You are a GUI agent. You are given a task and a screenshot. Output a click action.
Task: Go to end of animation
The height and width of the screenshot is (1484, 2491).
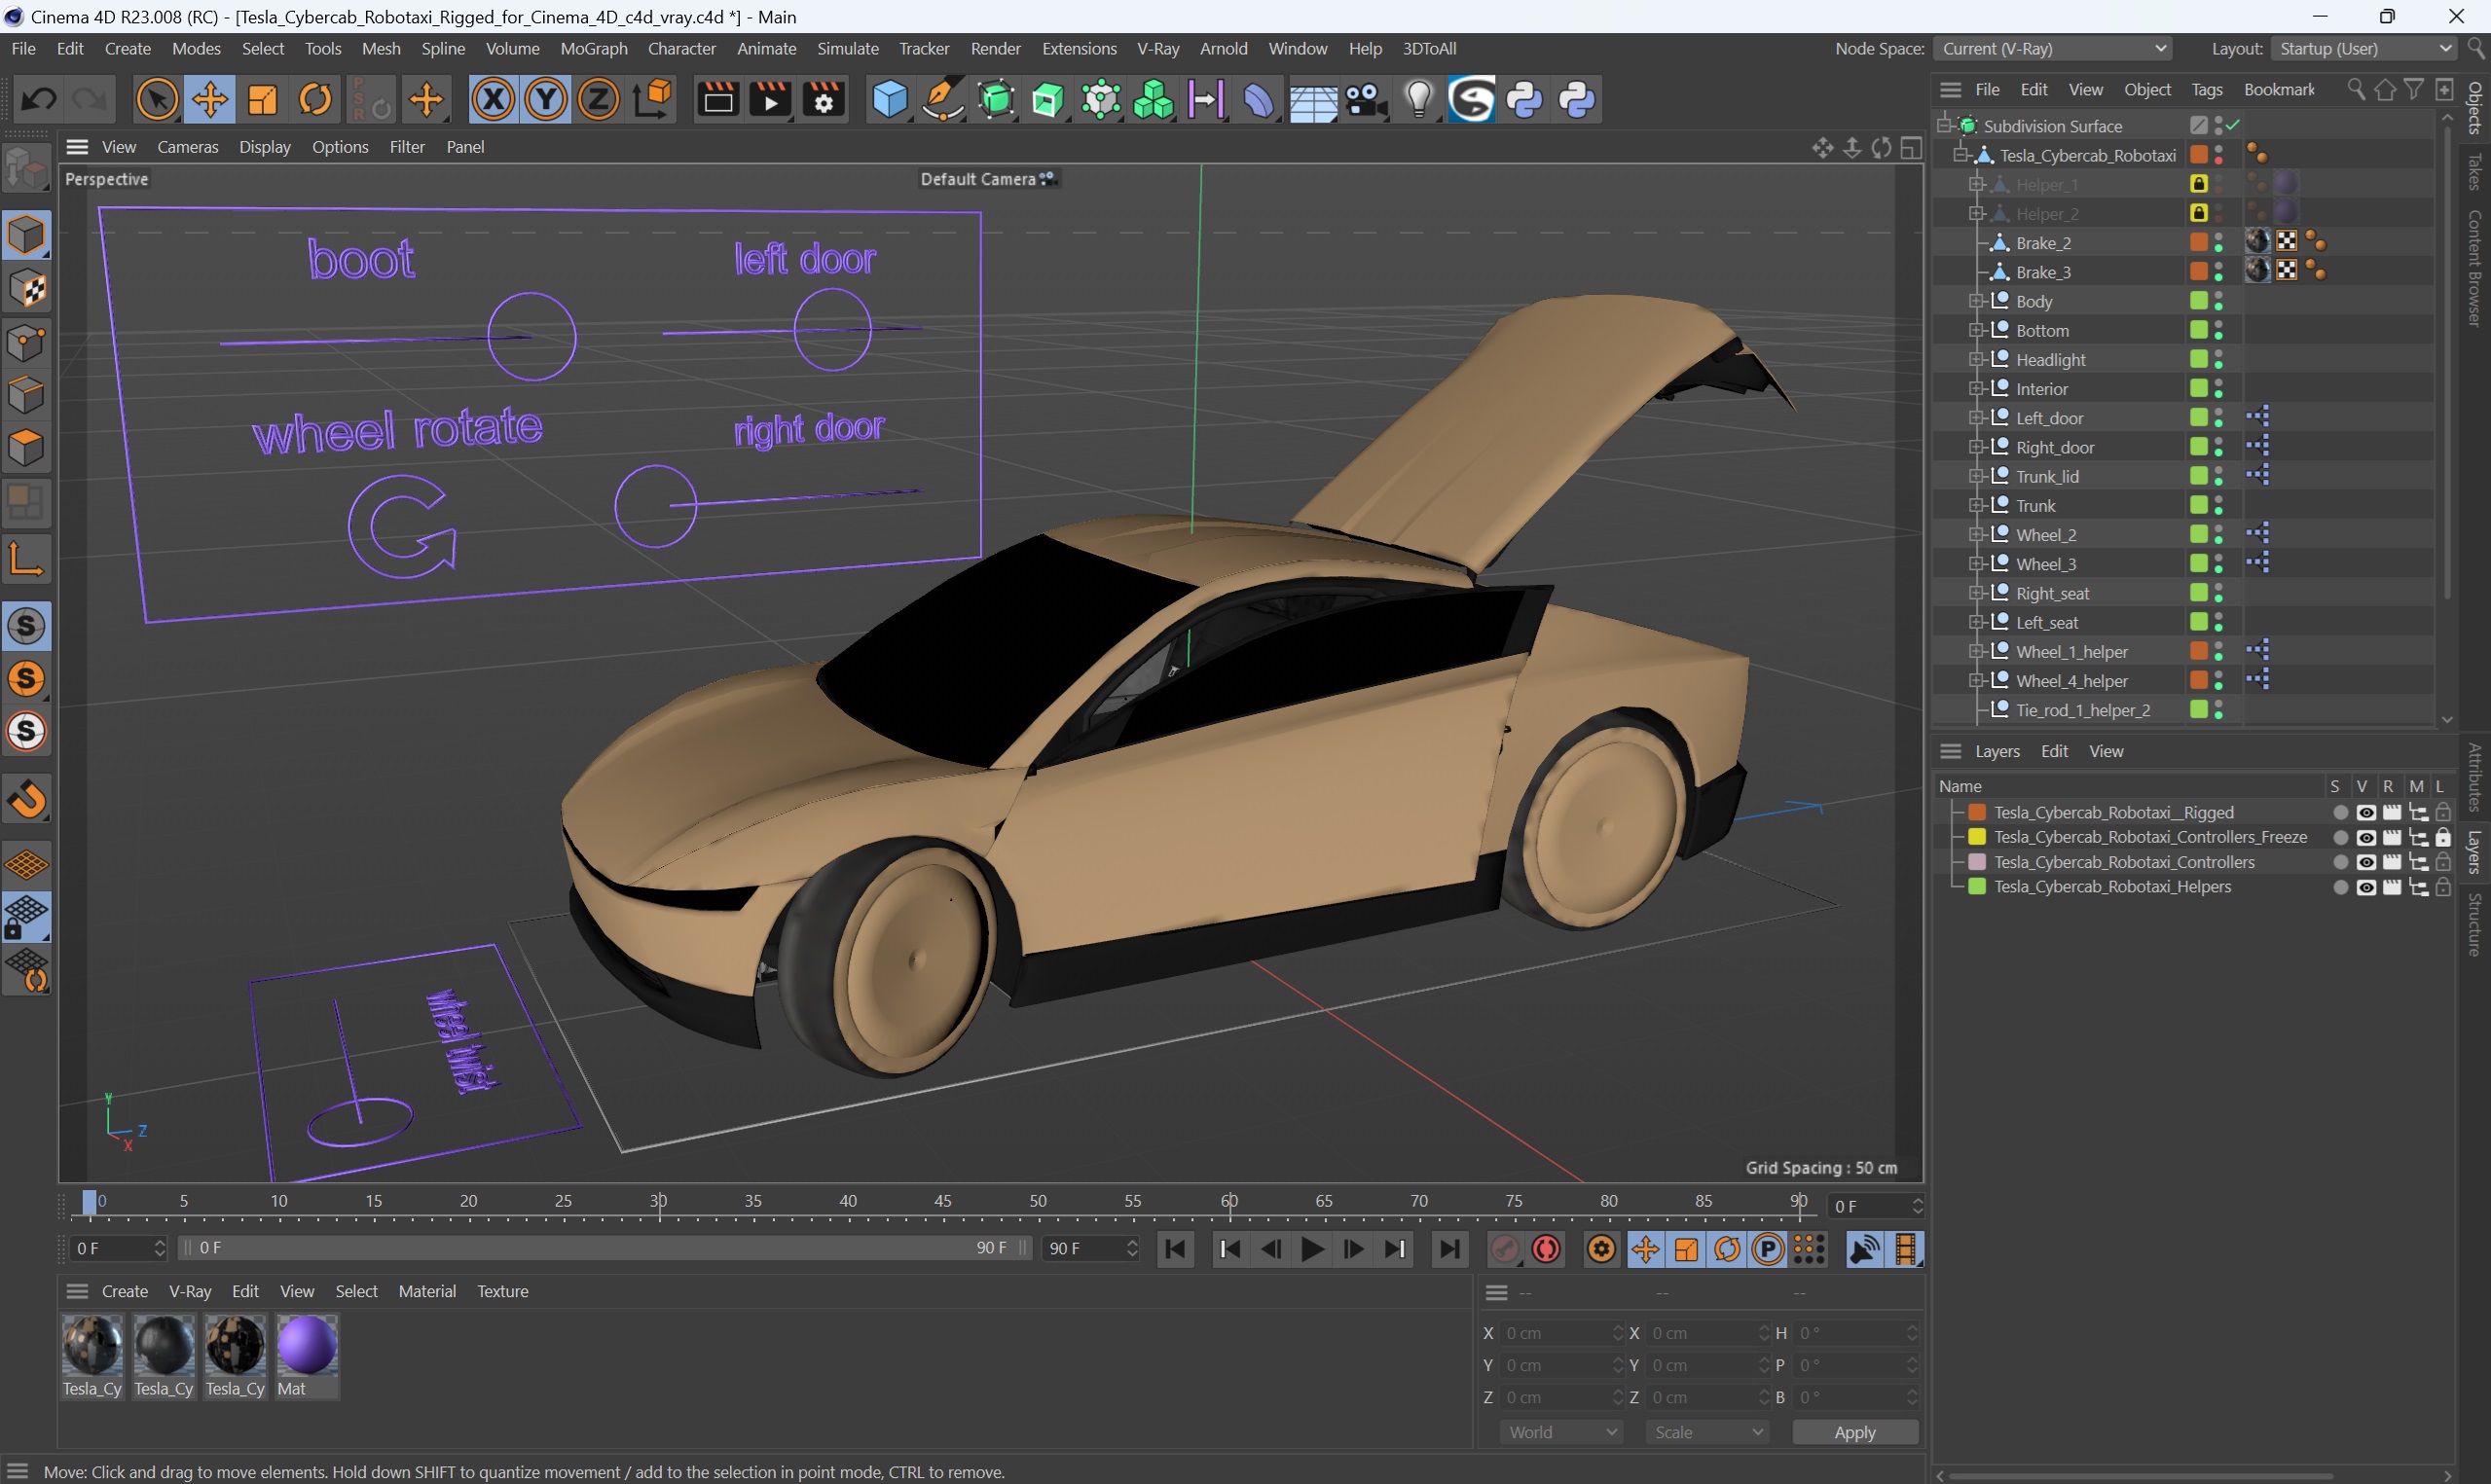[x=1450, y=1249]
